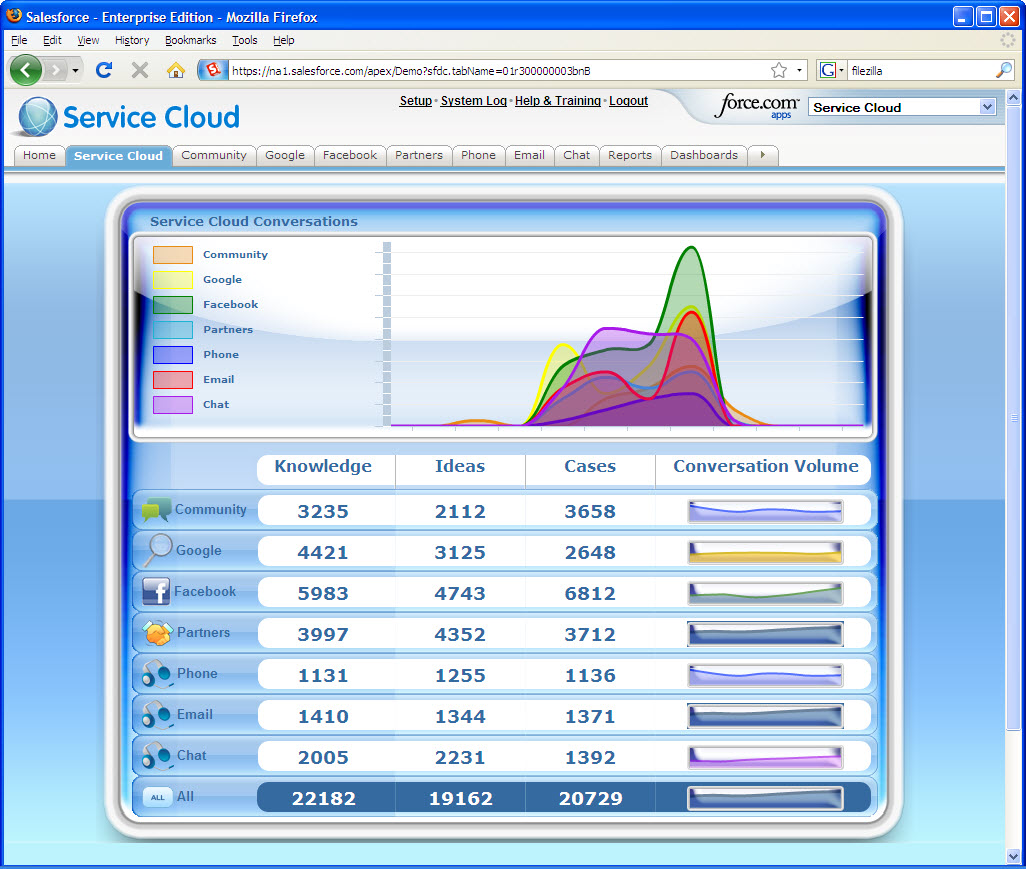Select the ALL row badge
This screenshot has width=1026, height=869.
tap(157, 797)
